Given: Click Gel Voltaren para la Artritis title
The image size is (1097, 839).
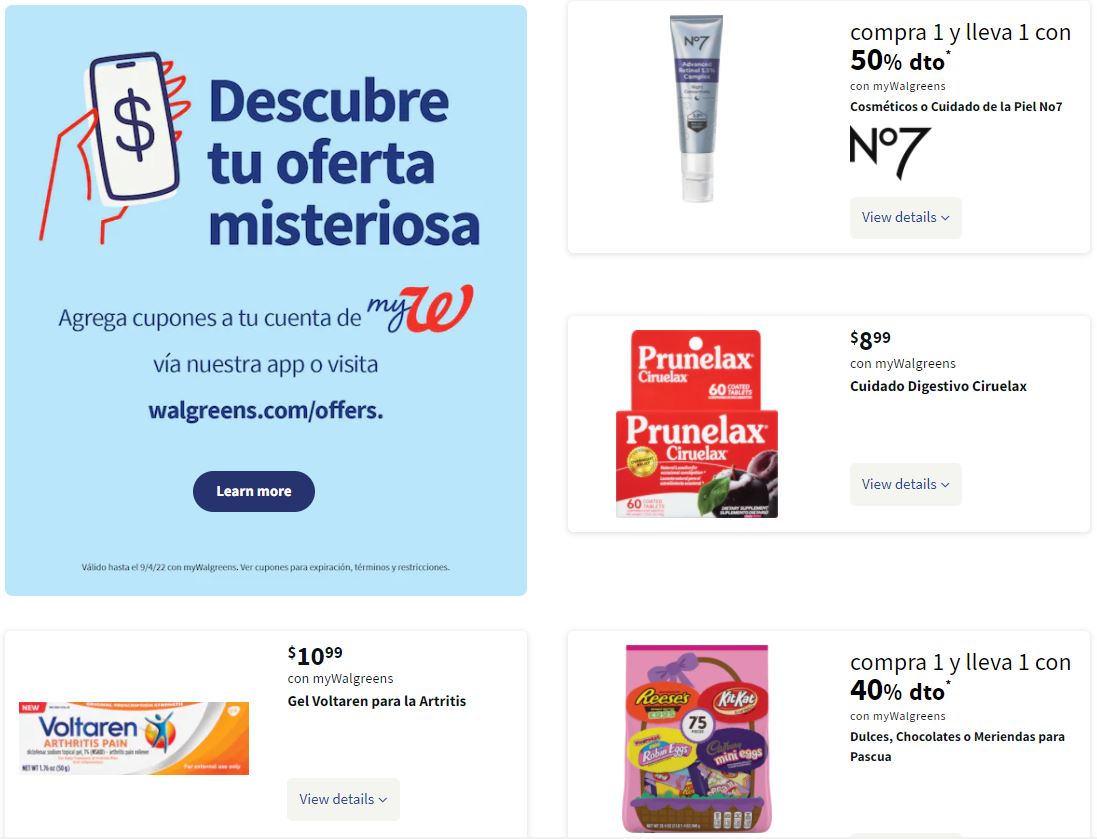Looking at the screenshot, I should [x=376, y=701].
